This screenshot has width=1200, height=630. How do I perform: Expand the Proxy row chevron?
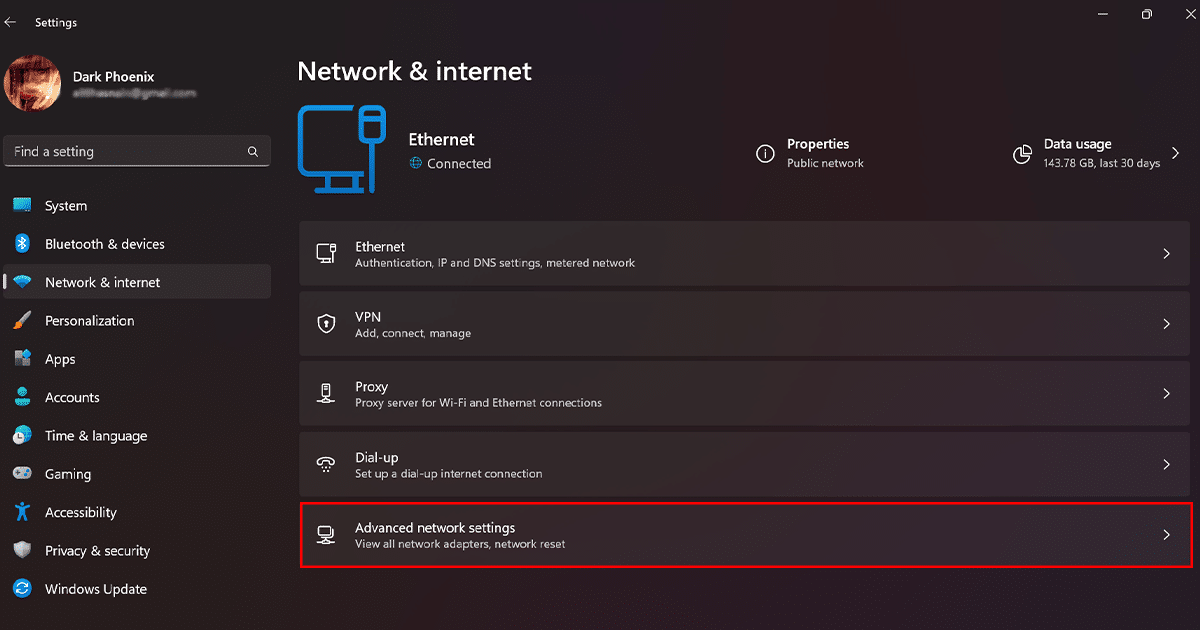(1166, 394)
